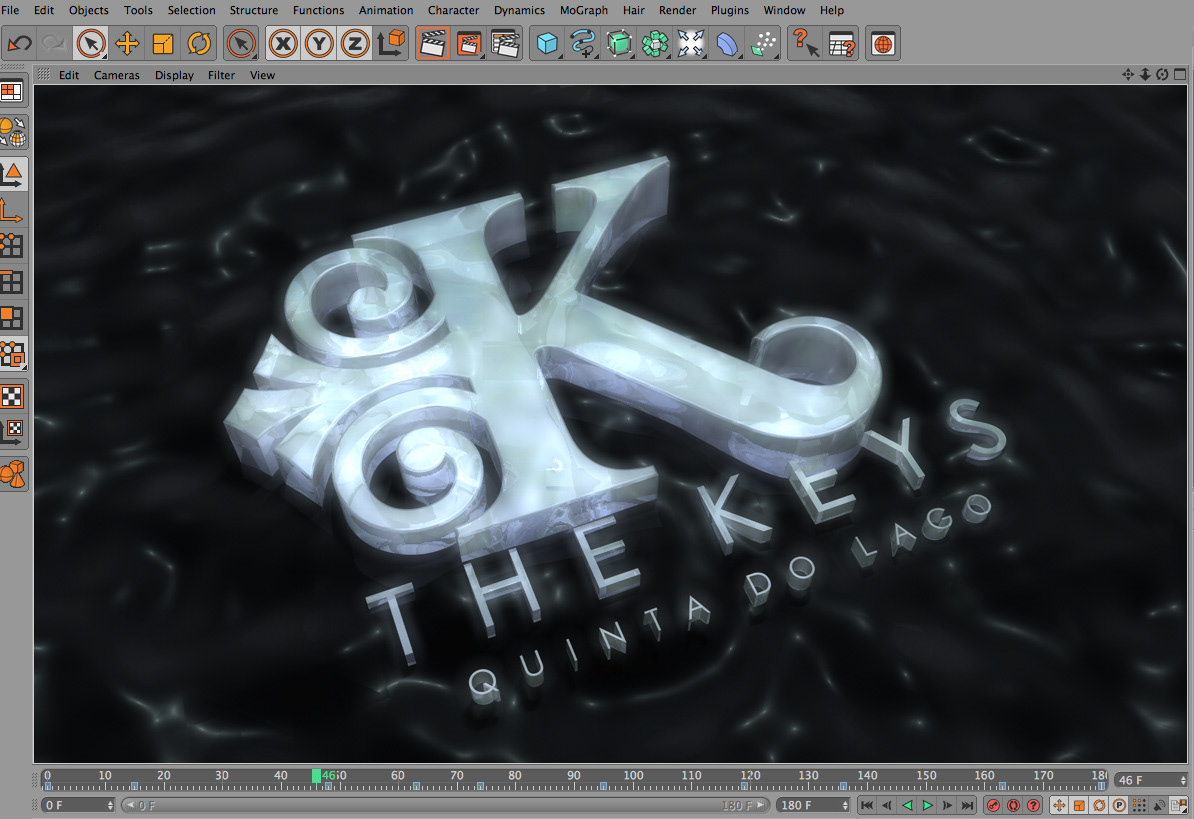Toggle the Z axis lock
Screen dimensions: 1194x819
point(355,43)
